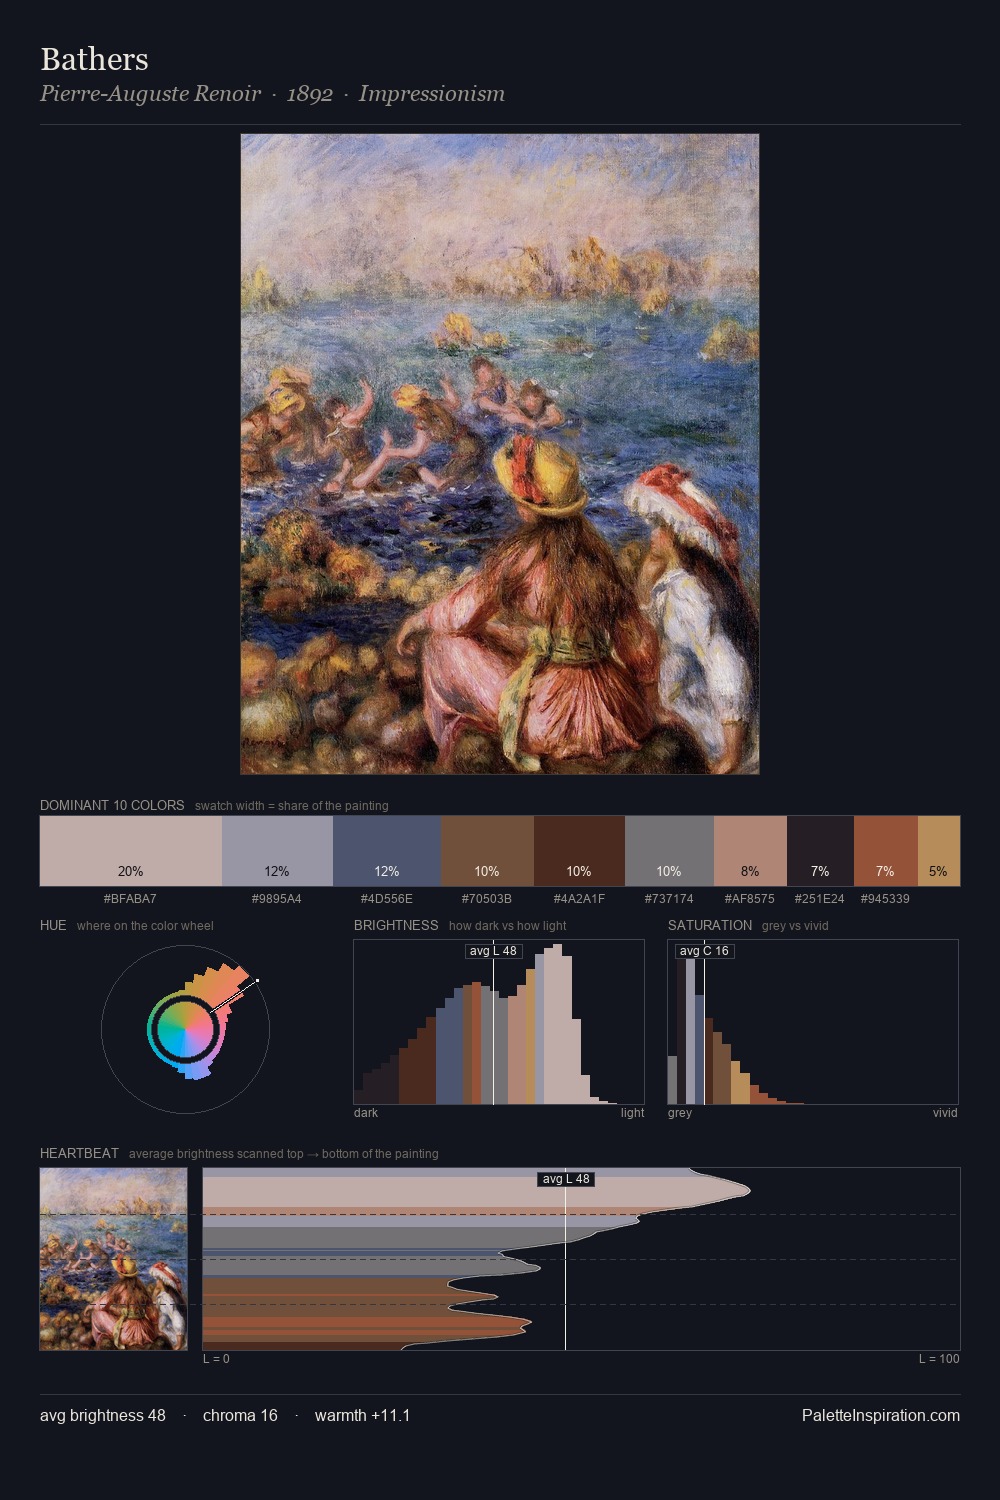Image resolution: width=1000 pixels, height=1500 pixels.
Task: Click the hex label #737174
Action: coord(669,899)
